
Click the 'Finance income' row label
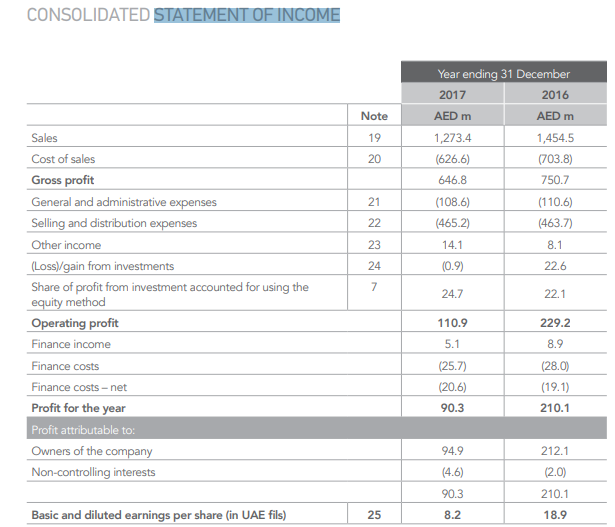click(x=71, y=344)
